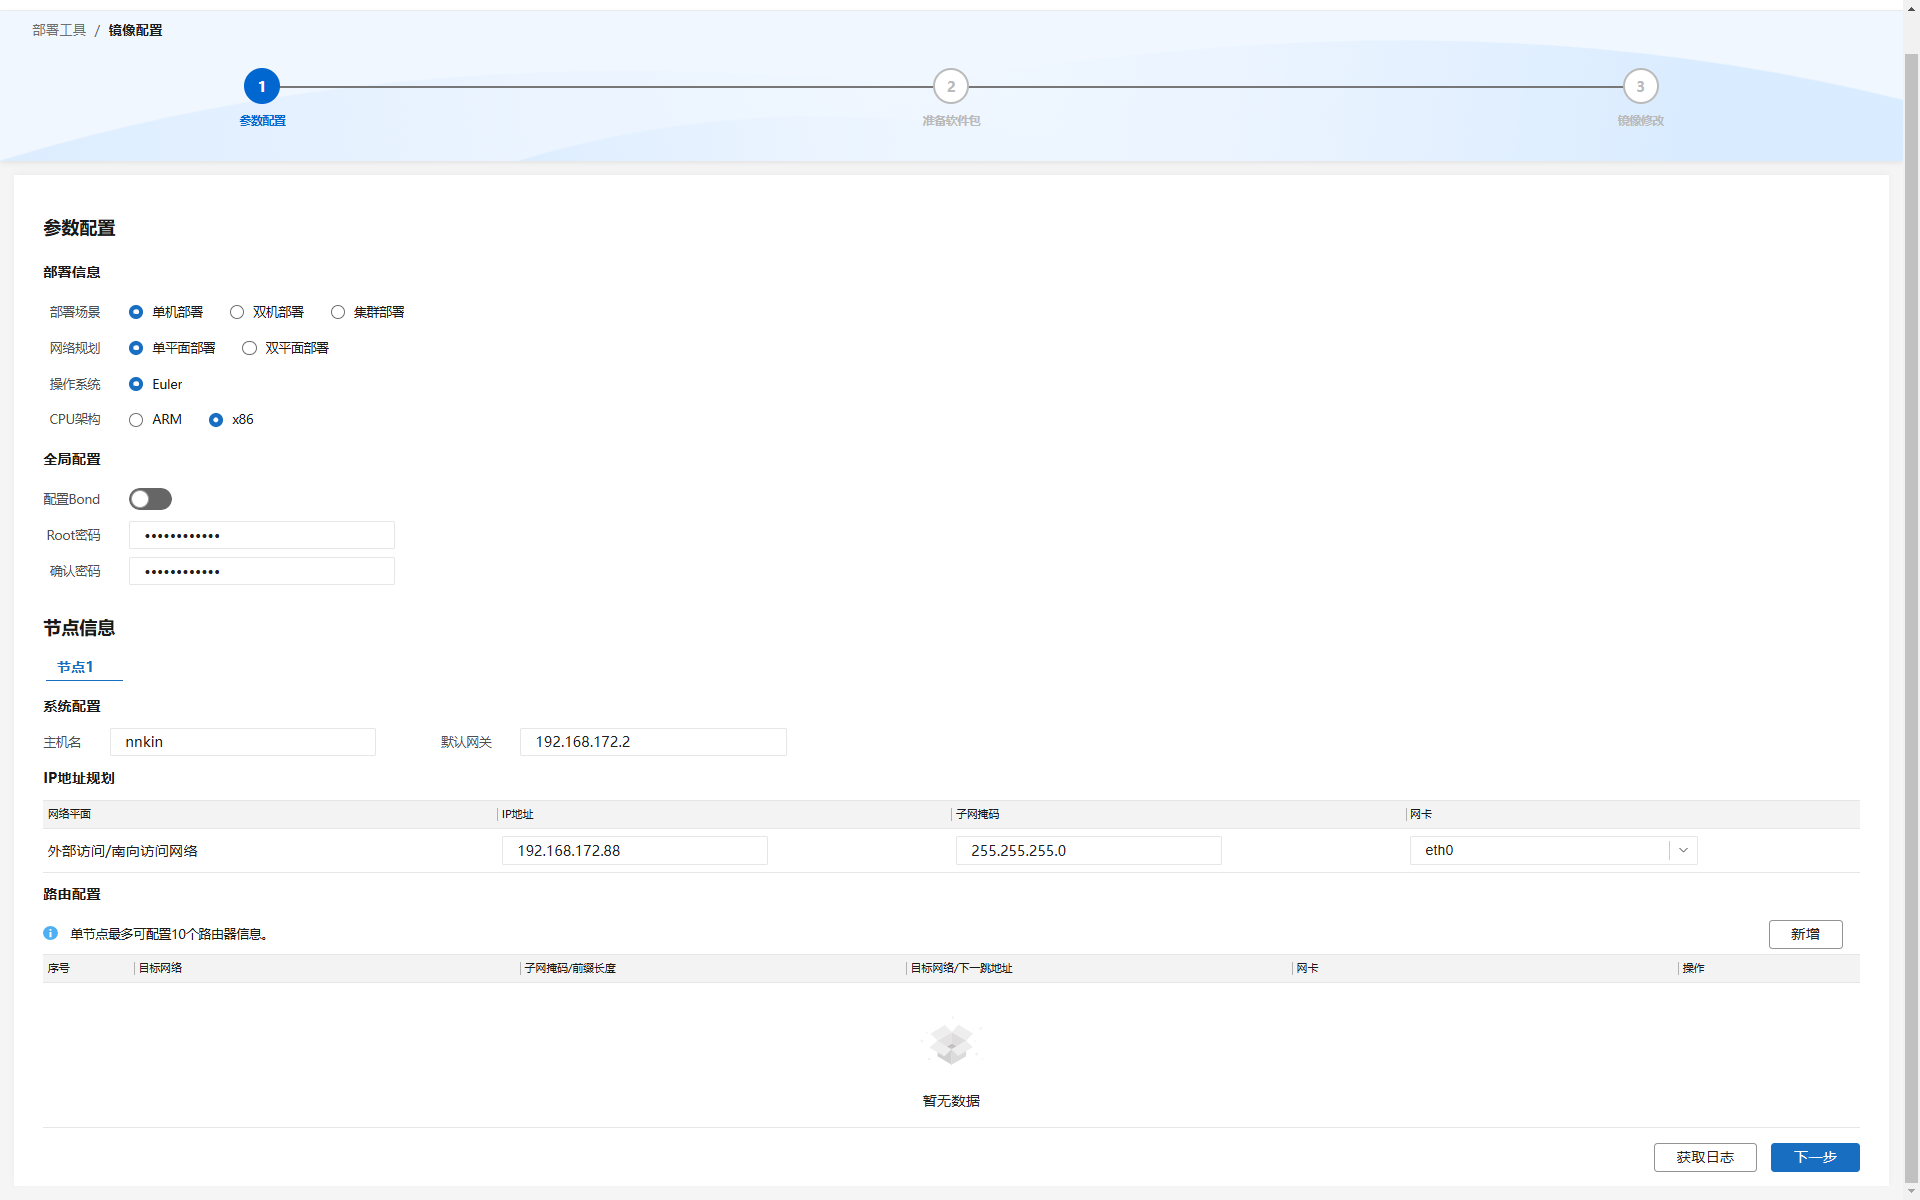Click the blue info icon in route configuration
1920x1200 pixels.
(x=50, y=933)
